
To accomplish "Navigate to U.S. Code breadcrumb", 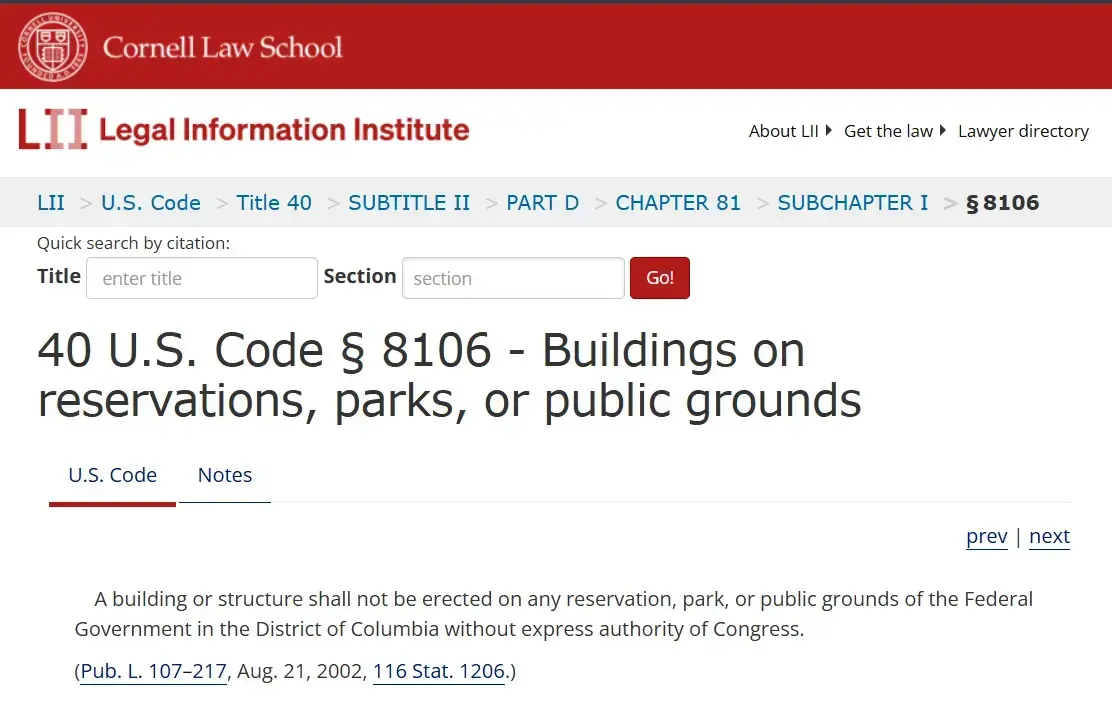I will pos(151,203).
